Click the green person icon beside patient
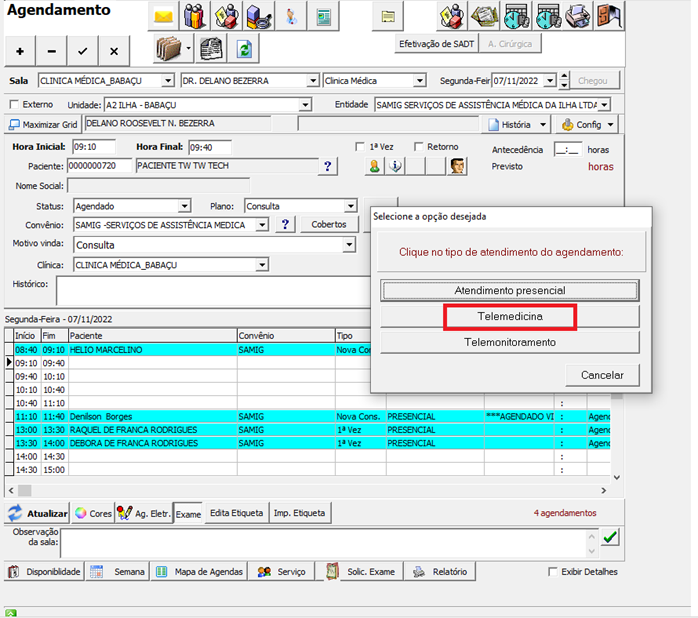The image size is (698, 618). coord(374,166)
